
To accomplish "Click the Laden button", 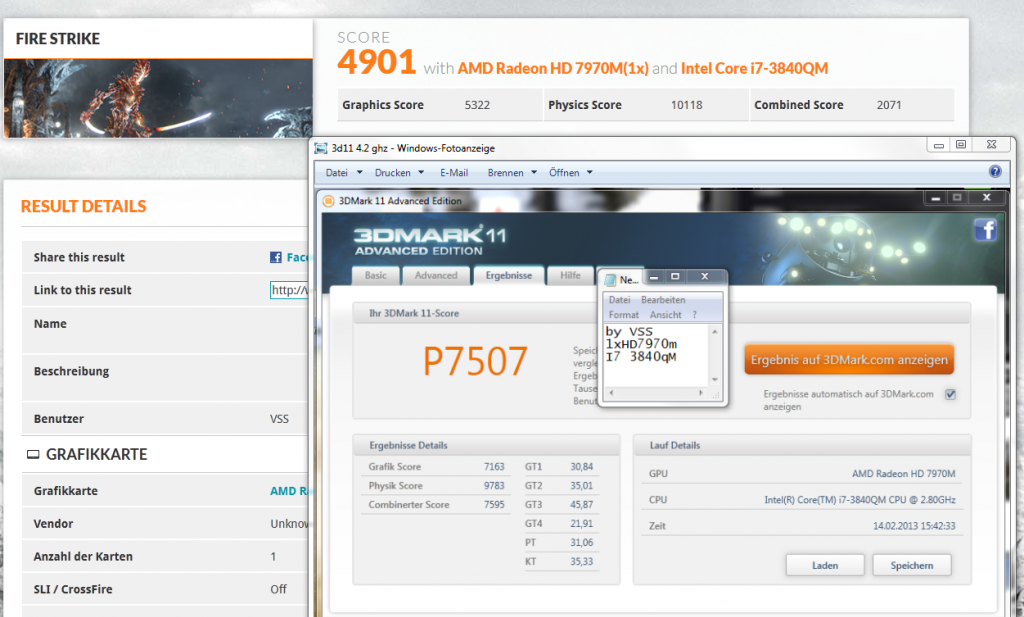I will 825,565.
